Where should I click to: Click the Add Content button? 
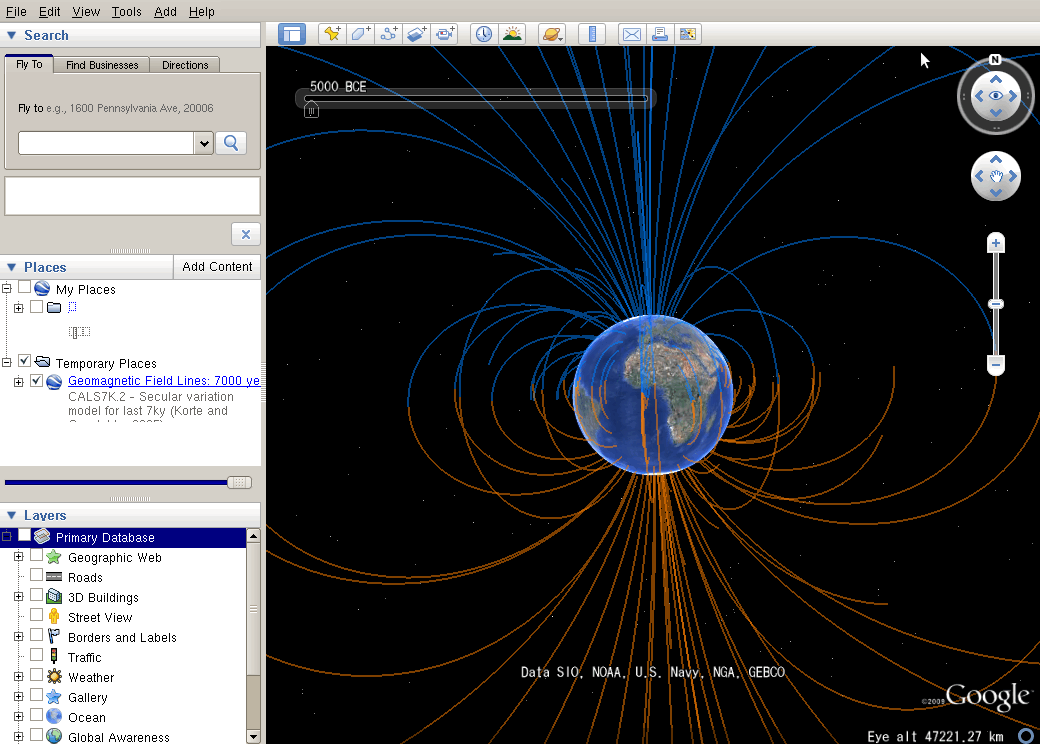point(217,267)
